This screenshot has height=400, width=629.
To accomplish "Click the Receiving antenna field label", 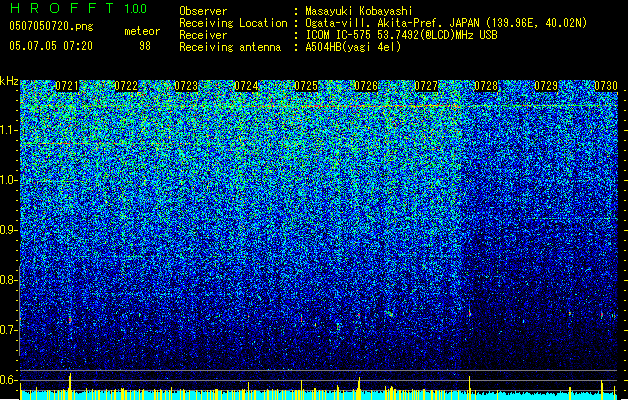I will pyautogui.click(x=230, y=47).
